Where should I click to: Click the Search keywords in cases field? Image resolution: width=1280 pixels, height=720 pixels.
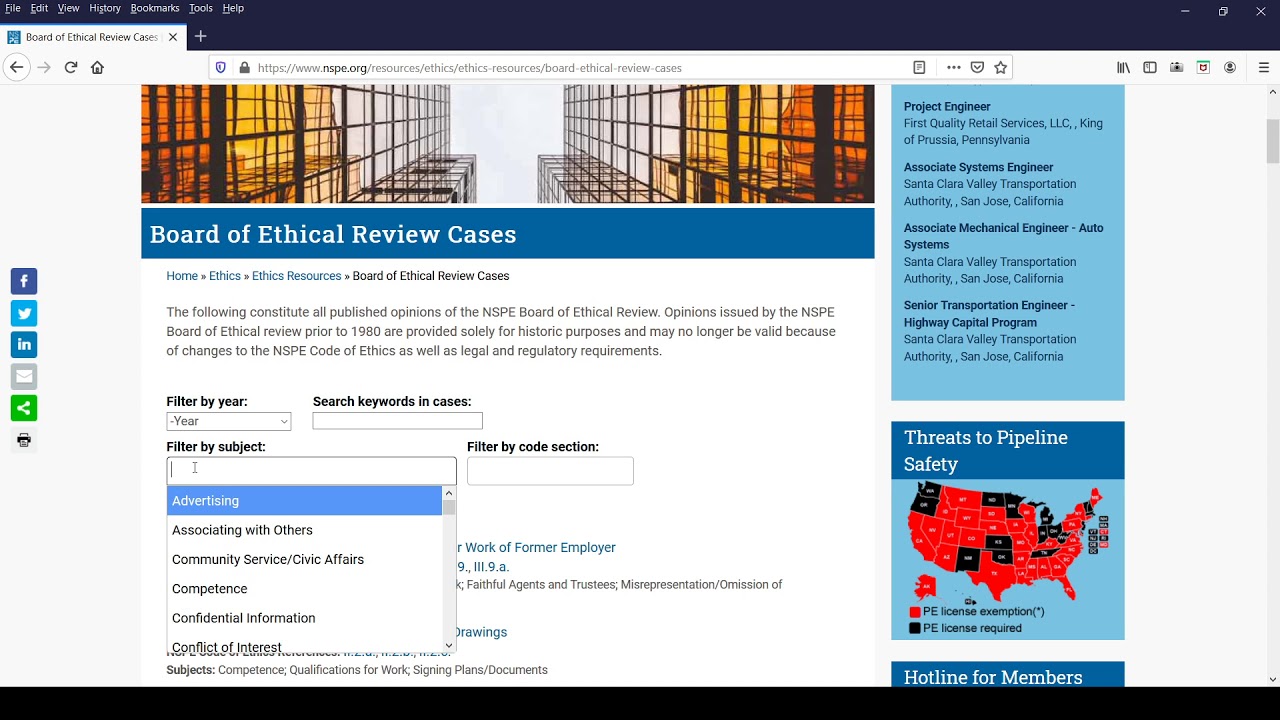coord(397,421)
